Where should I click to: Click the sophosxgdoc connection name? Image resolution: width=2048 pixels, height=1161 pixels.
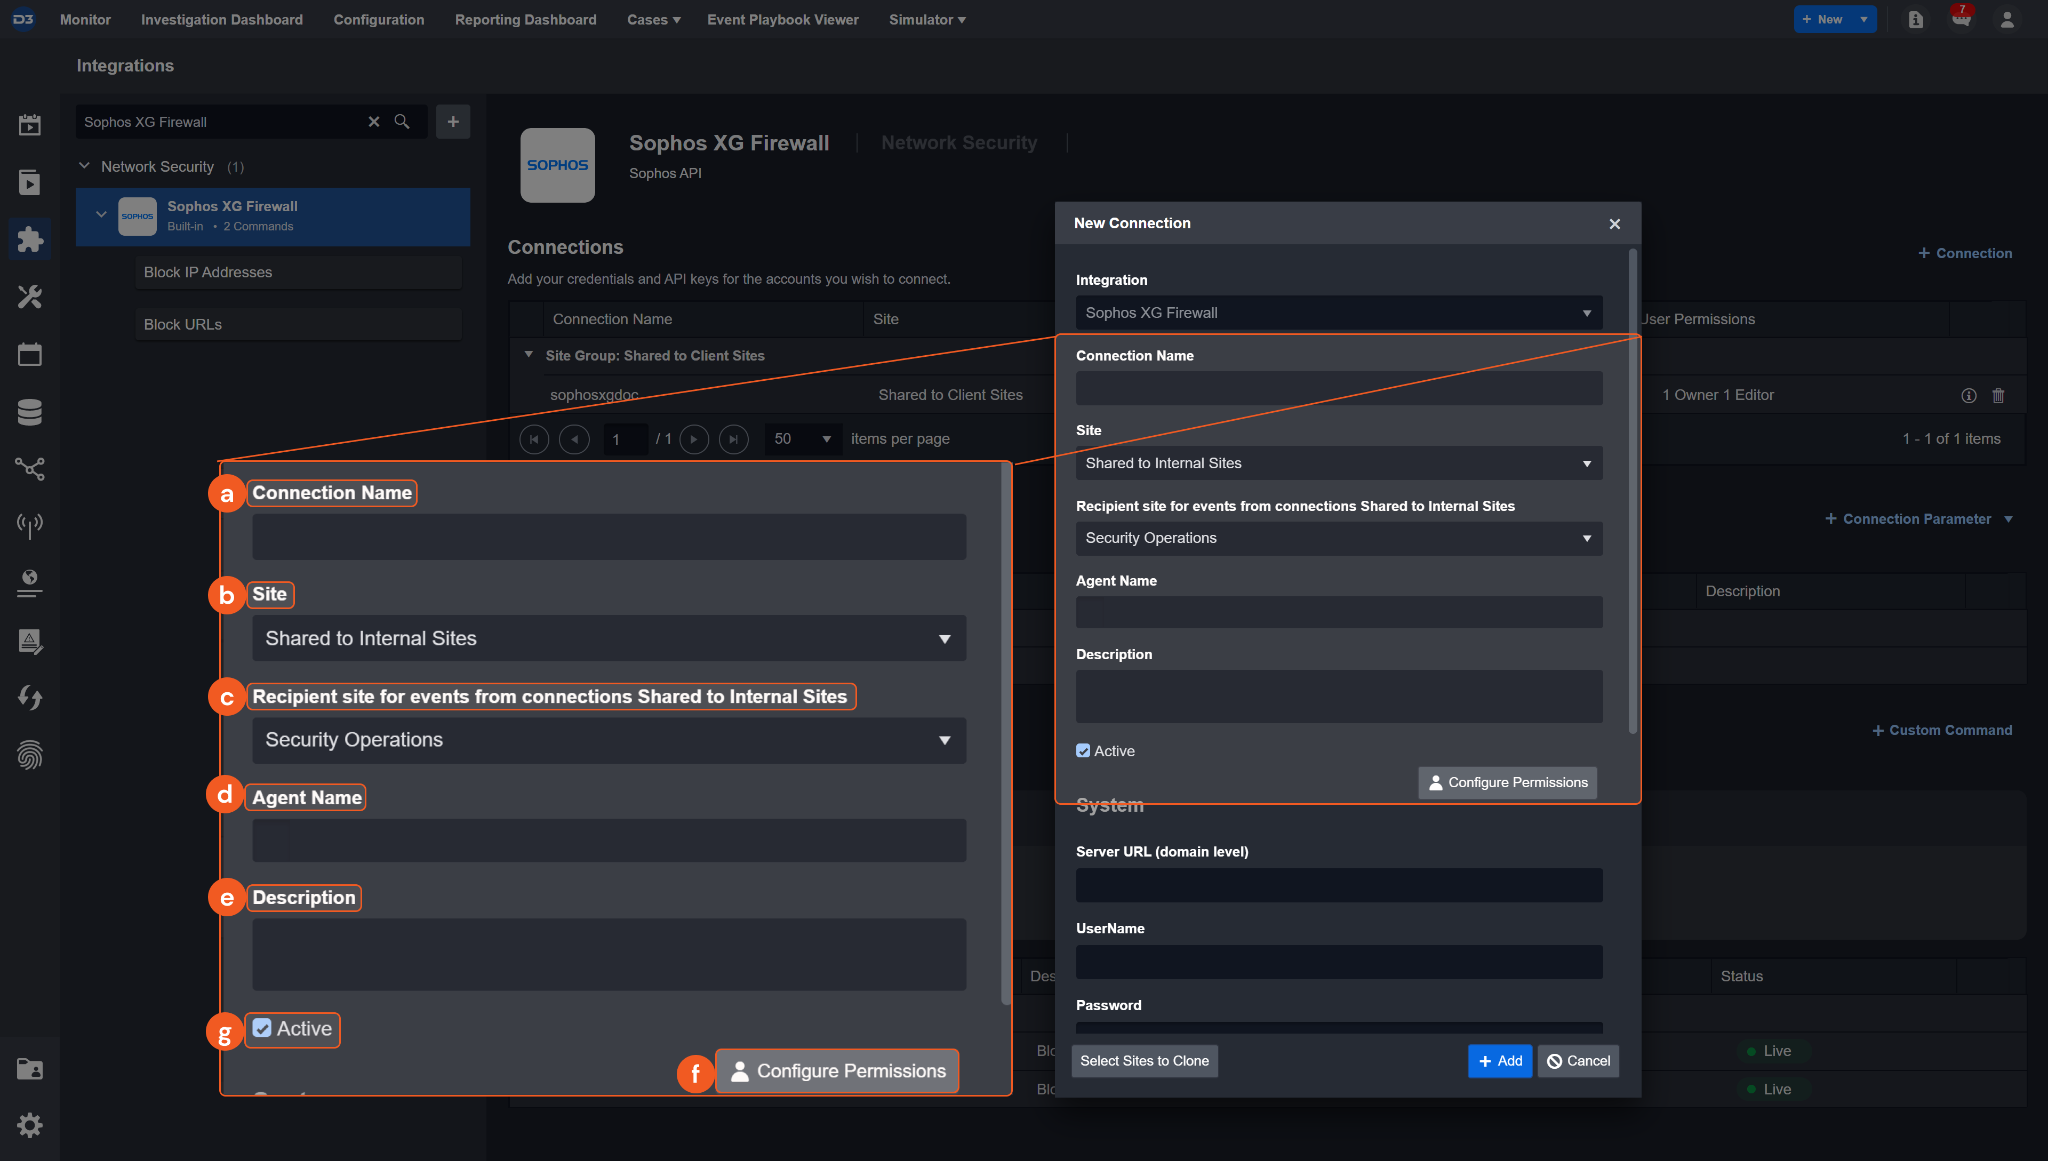click(x=594, y=395)
